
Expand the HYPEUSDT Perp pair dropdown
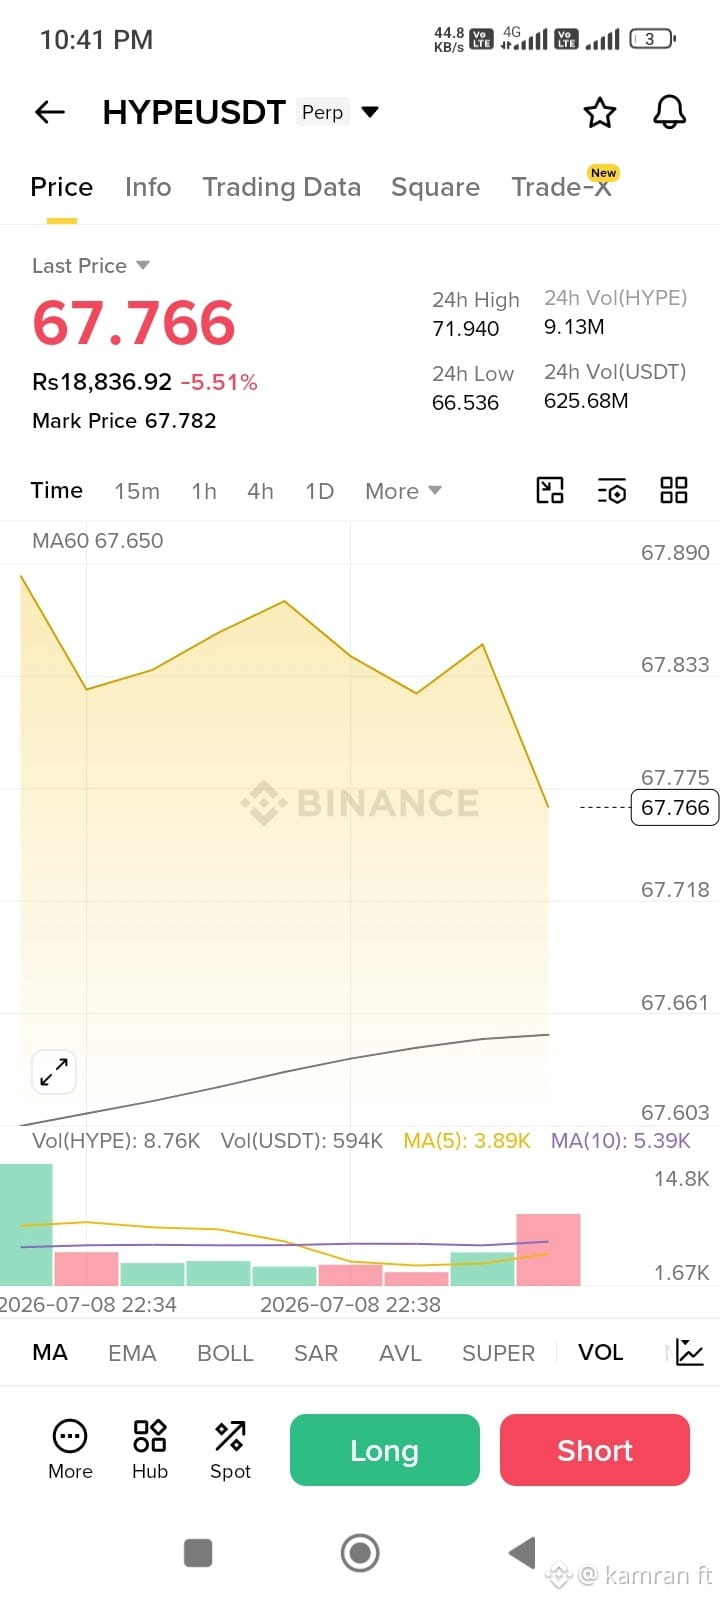pos(370,112)
